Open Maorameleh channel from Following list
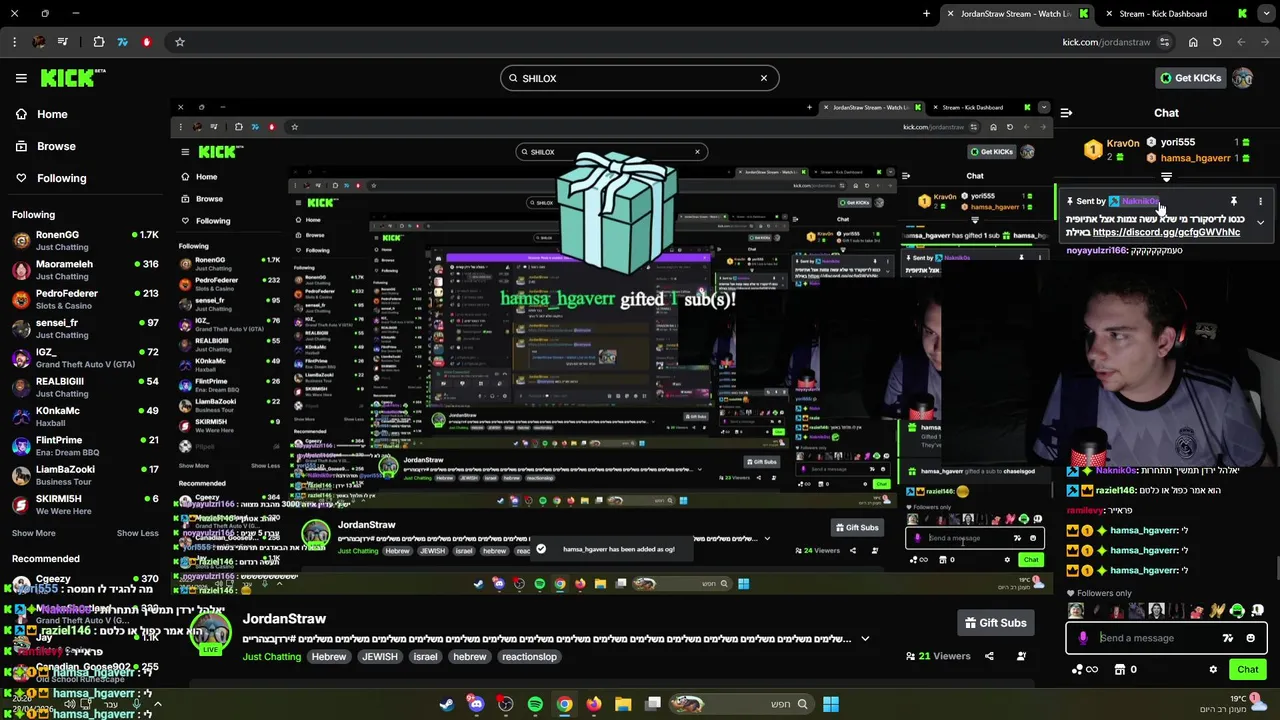The image size is (1280, 720). click(85, 270)
